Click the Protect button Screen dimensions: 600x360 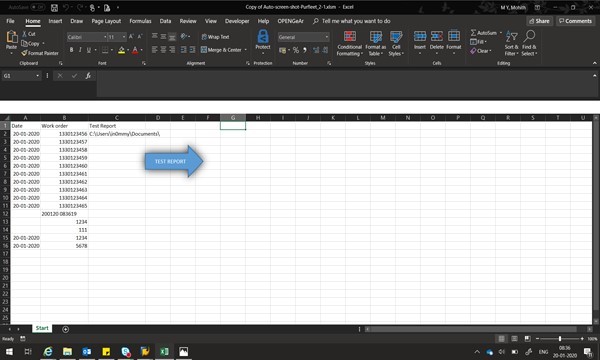coord(262,41)
